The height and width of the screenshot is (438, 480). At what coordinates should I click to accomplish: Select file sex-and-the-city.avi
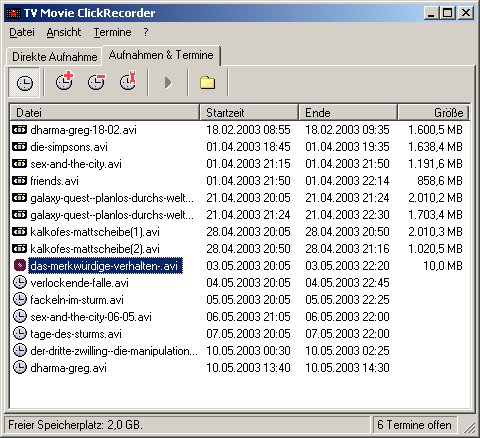76,164
